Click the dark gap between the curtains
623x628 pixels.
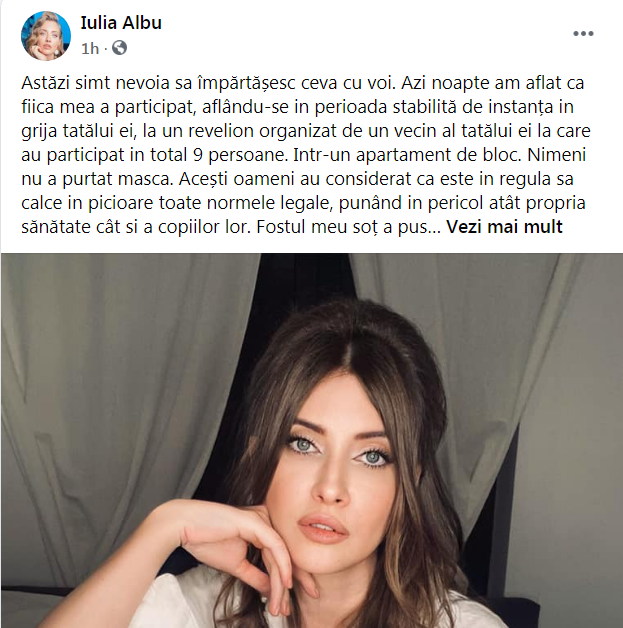(x=306, y=288)
